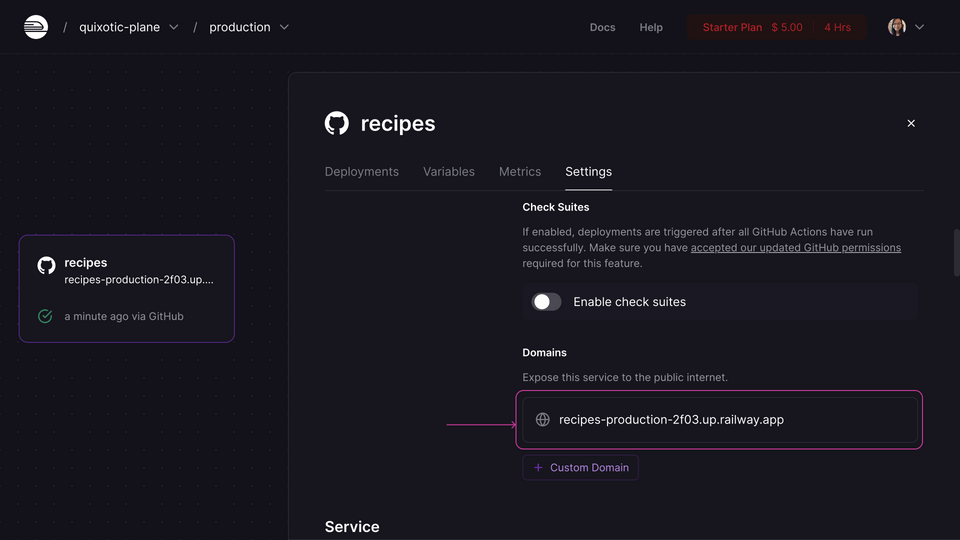Switch to the Deployments tab

pyautogui.click(x=361, y=172)
